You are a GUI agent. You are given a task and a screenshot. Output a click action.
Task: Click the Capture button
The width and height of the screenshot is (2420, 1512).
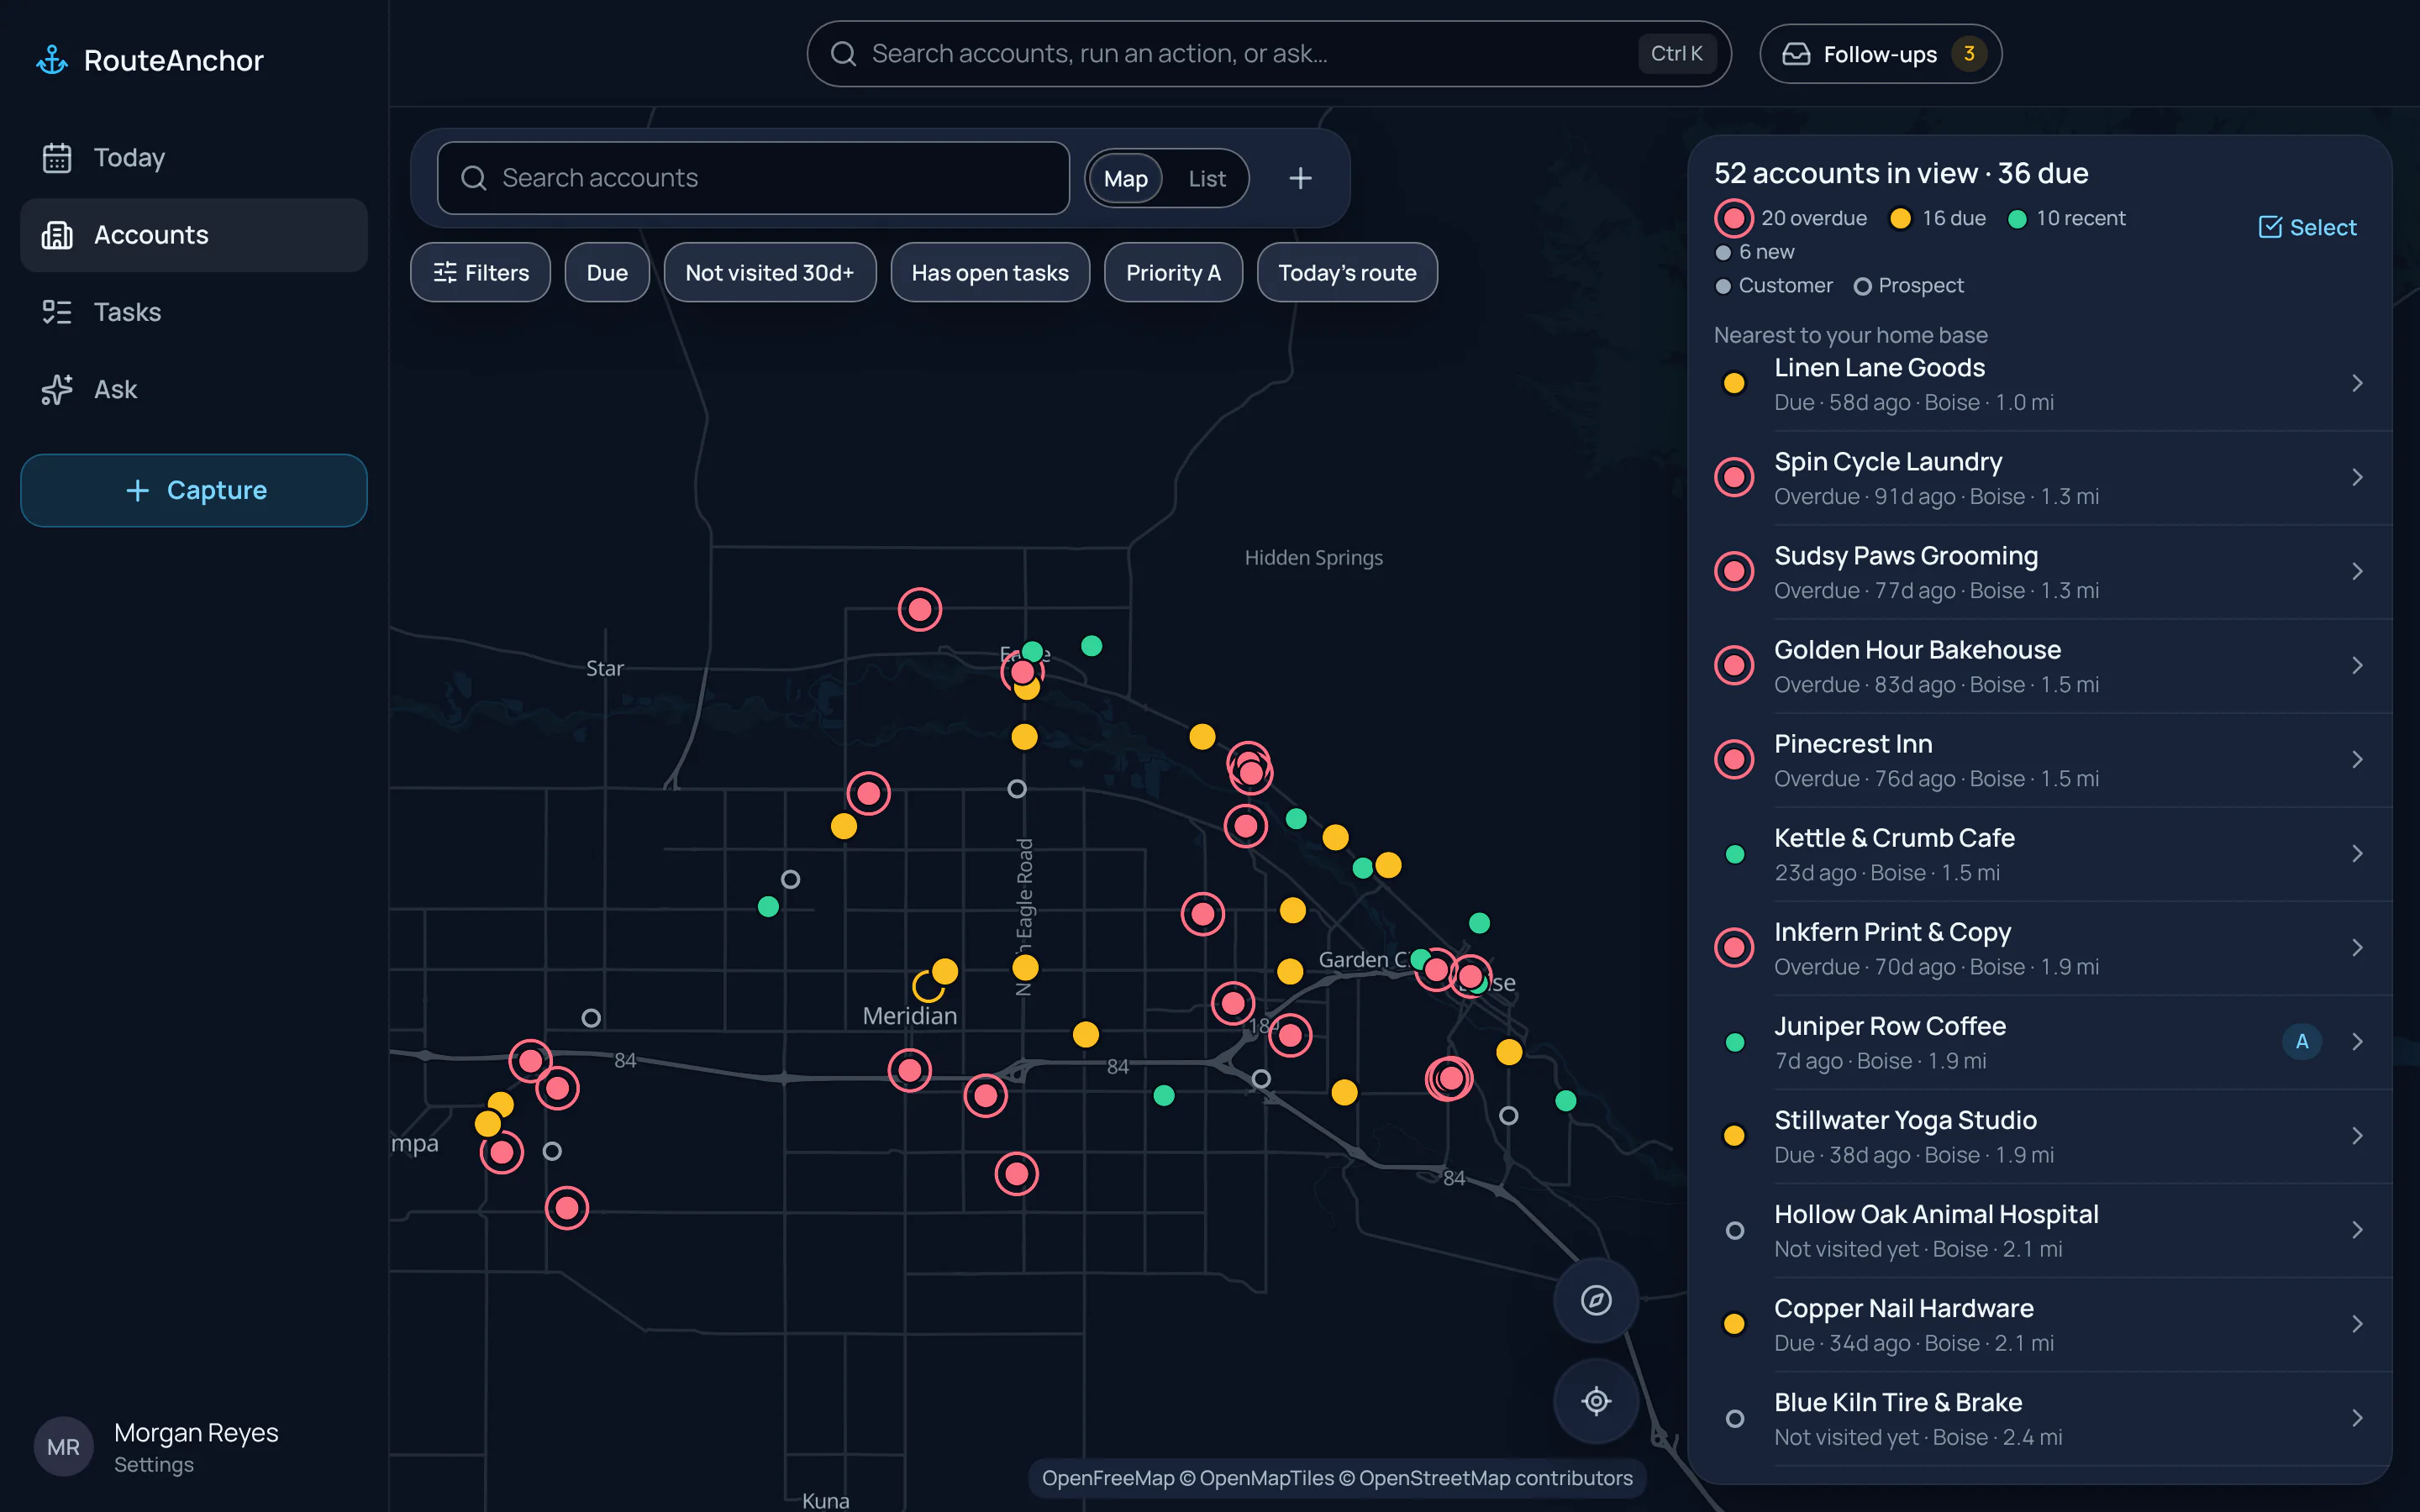click(x=194, y=490)
